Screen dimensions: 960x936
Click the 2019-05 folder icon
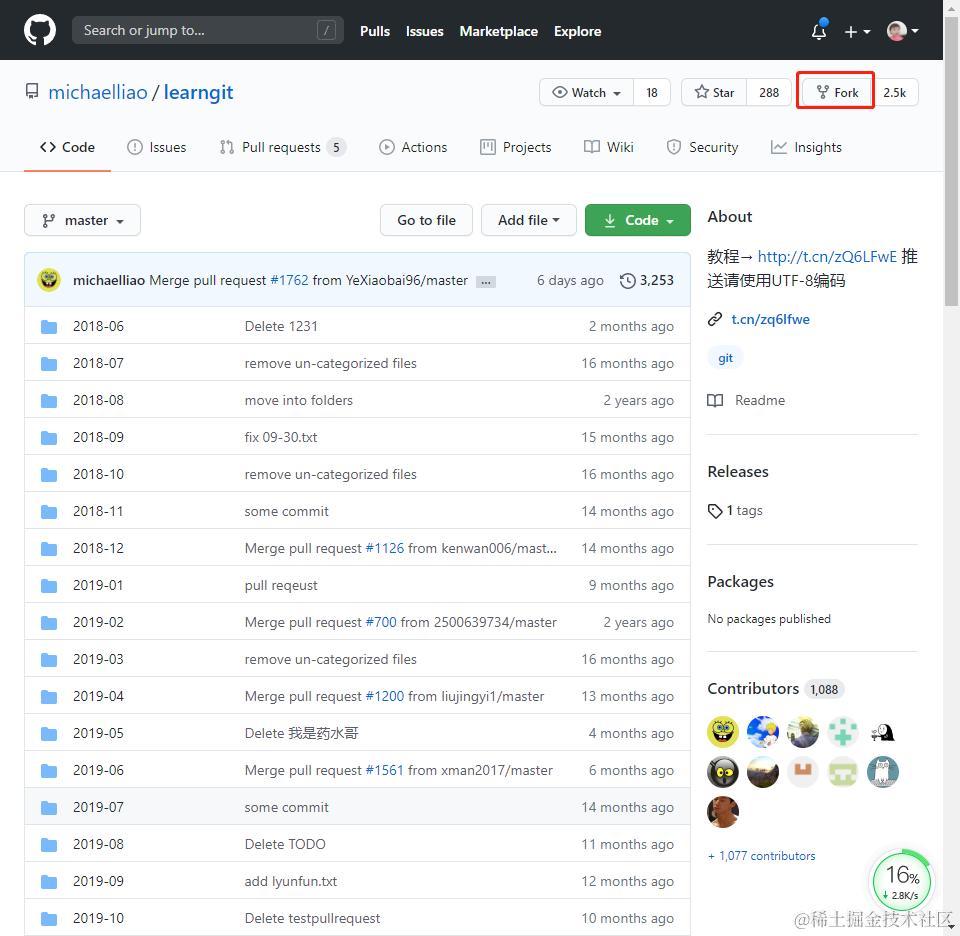click(49, 733)
